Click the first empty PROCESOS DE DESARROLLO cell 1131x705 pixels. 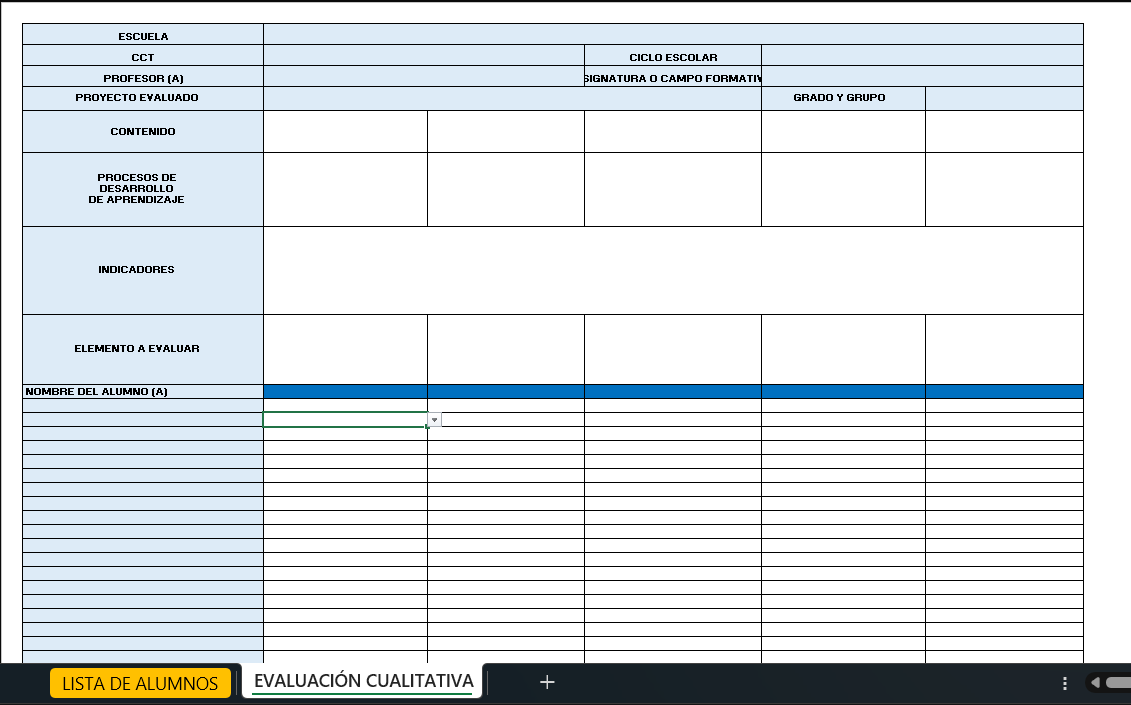[345, 189]
